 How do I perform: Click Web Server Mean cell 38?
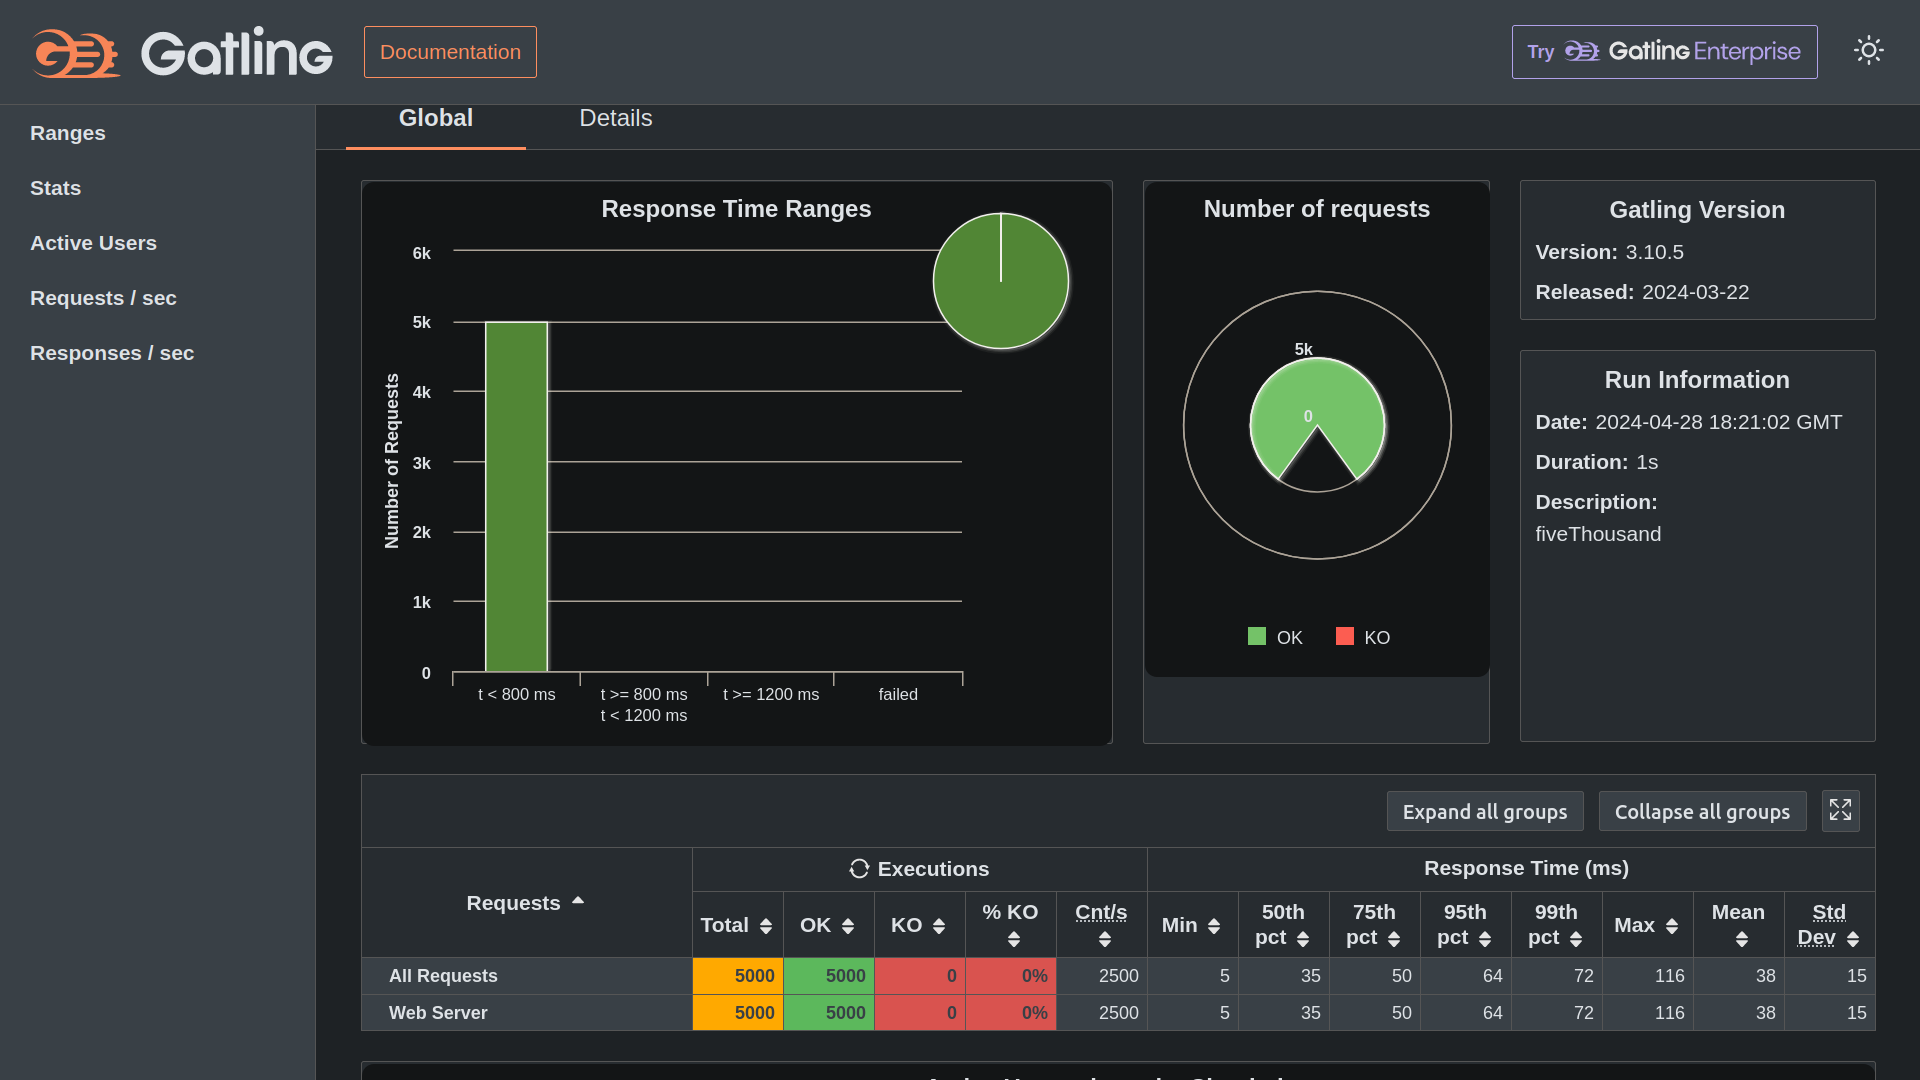(1739, 1013)
